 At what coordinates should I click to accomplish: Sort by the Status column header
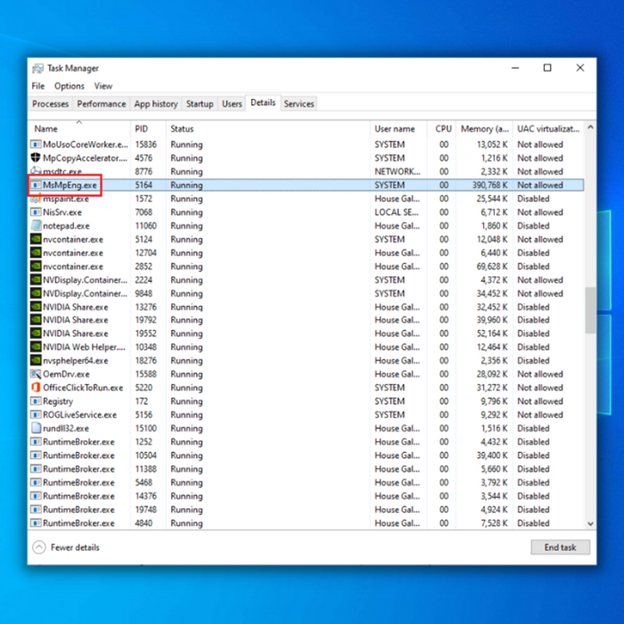pos(268,129)
